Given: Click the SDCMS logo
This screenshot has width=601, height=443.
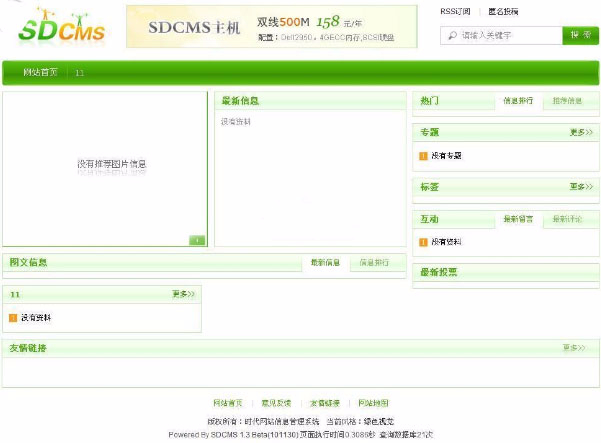Looking at the screenshot, I should (60, 27).
